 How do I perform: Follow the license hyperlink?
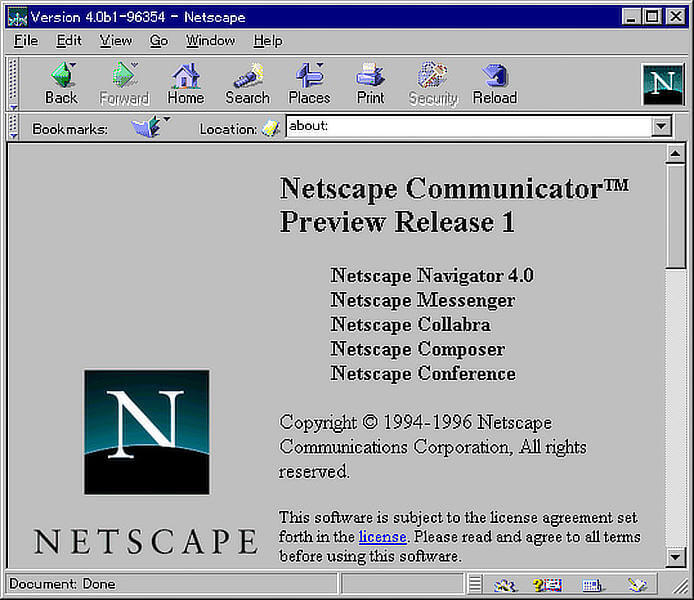click(382, 537)
